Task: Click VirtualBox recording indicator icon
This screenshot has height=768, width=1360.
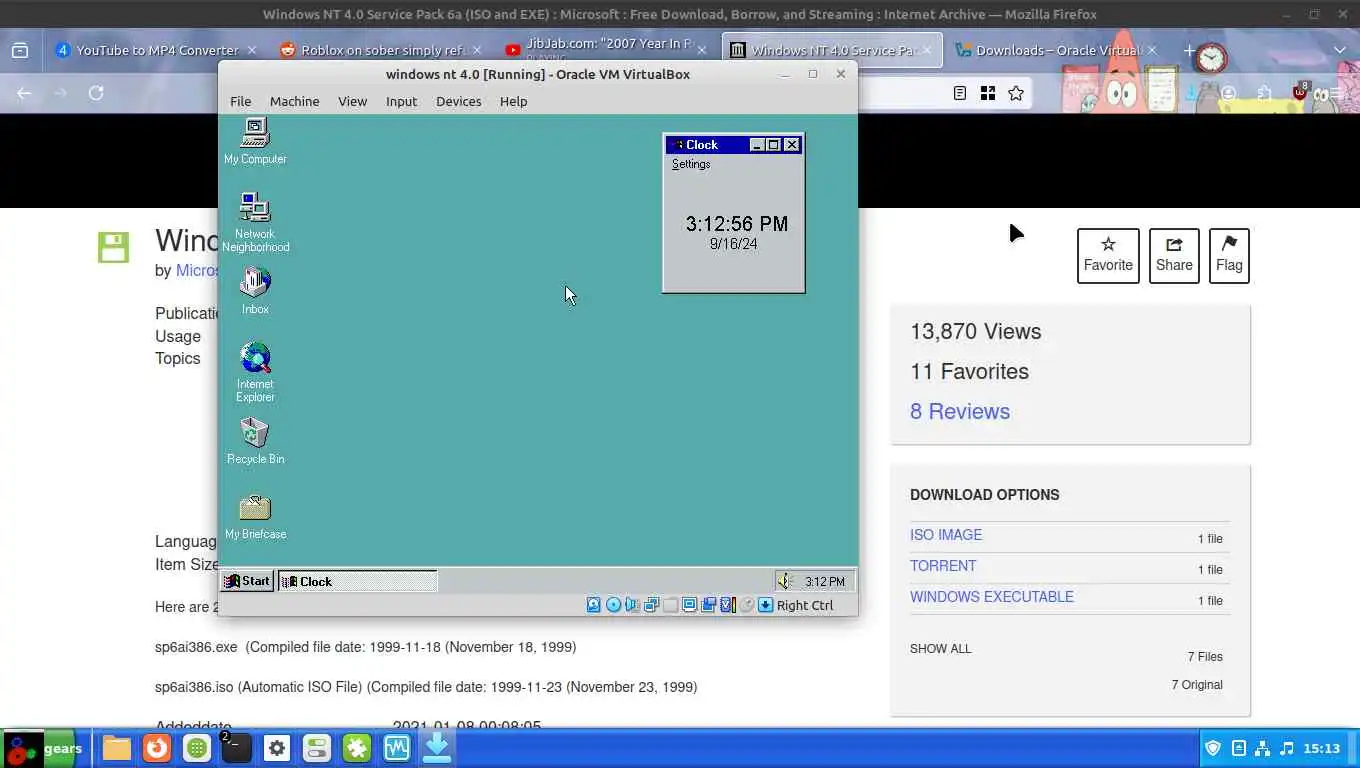Action: point(708,605)
